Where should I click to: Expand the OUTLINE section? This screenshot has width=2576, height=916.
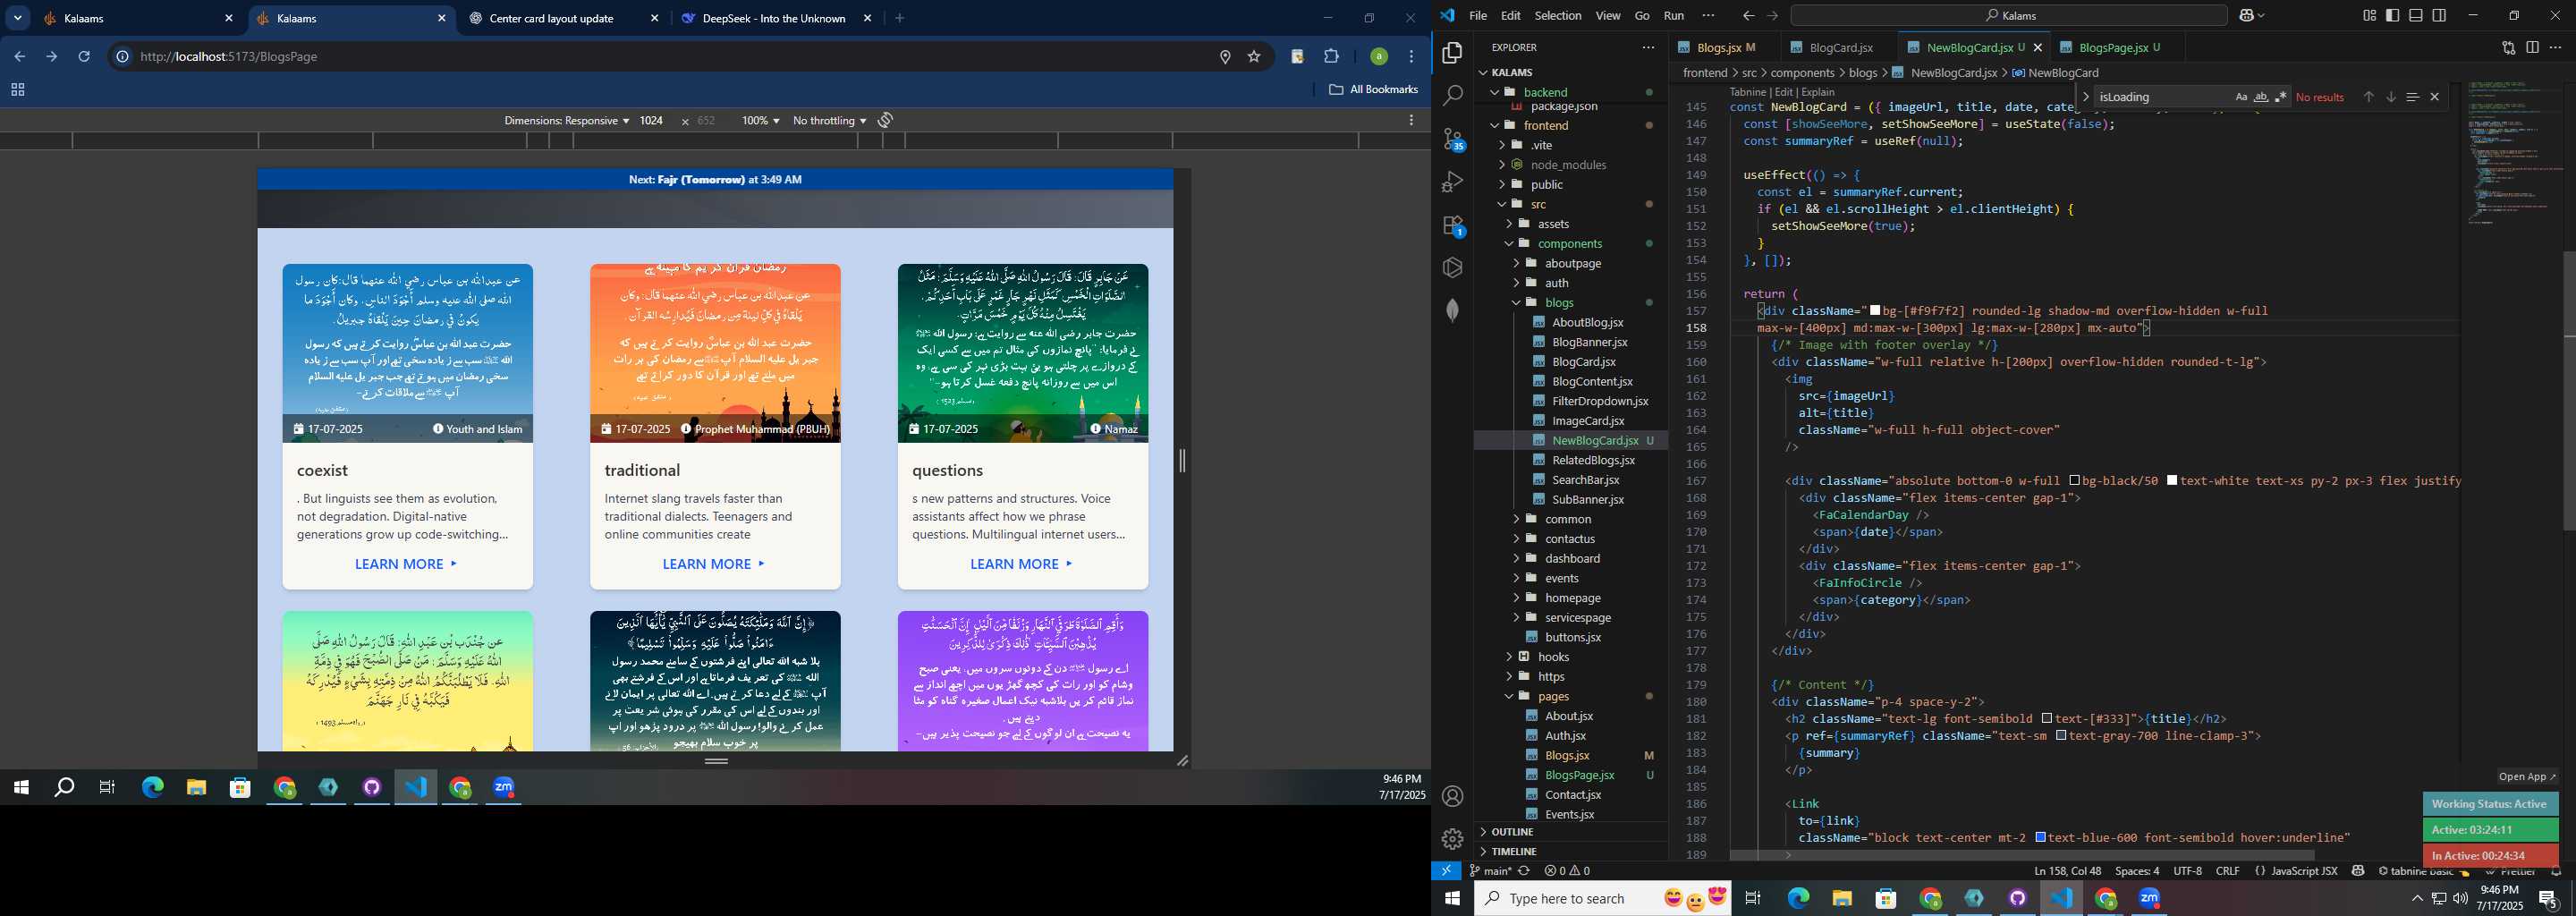[x=1512, y=832]
